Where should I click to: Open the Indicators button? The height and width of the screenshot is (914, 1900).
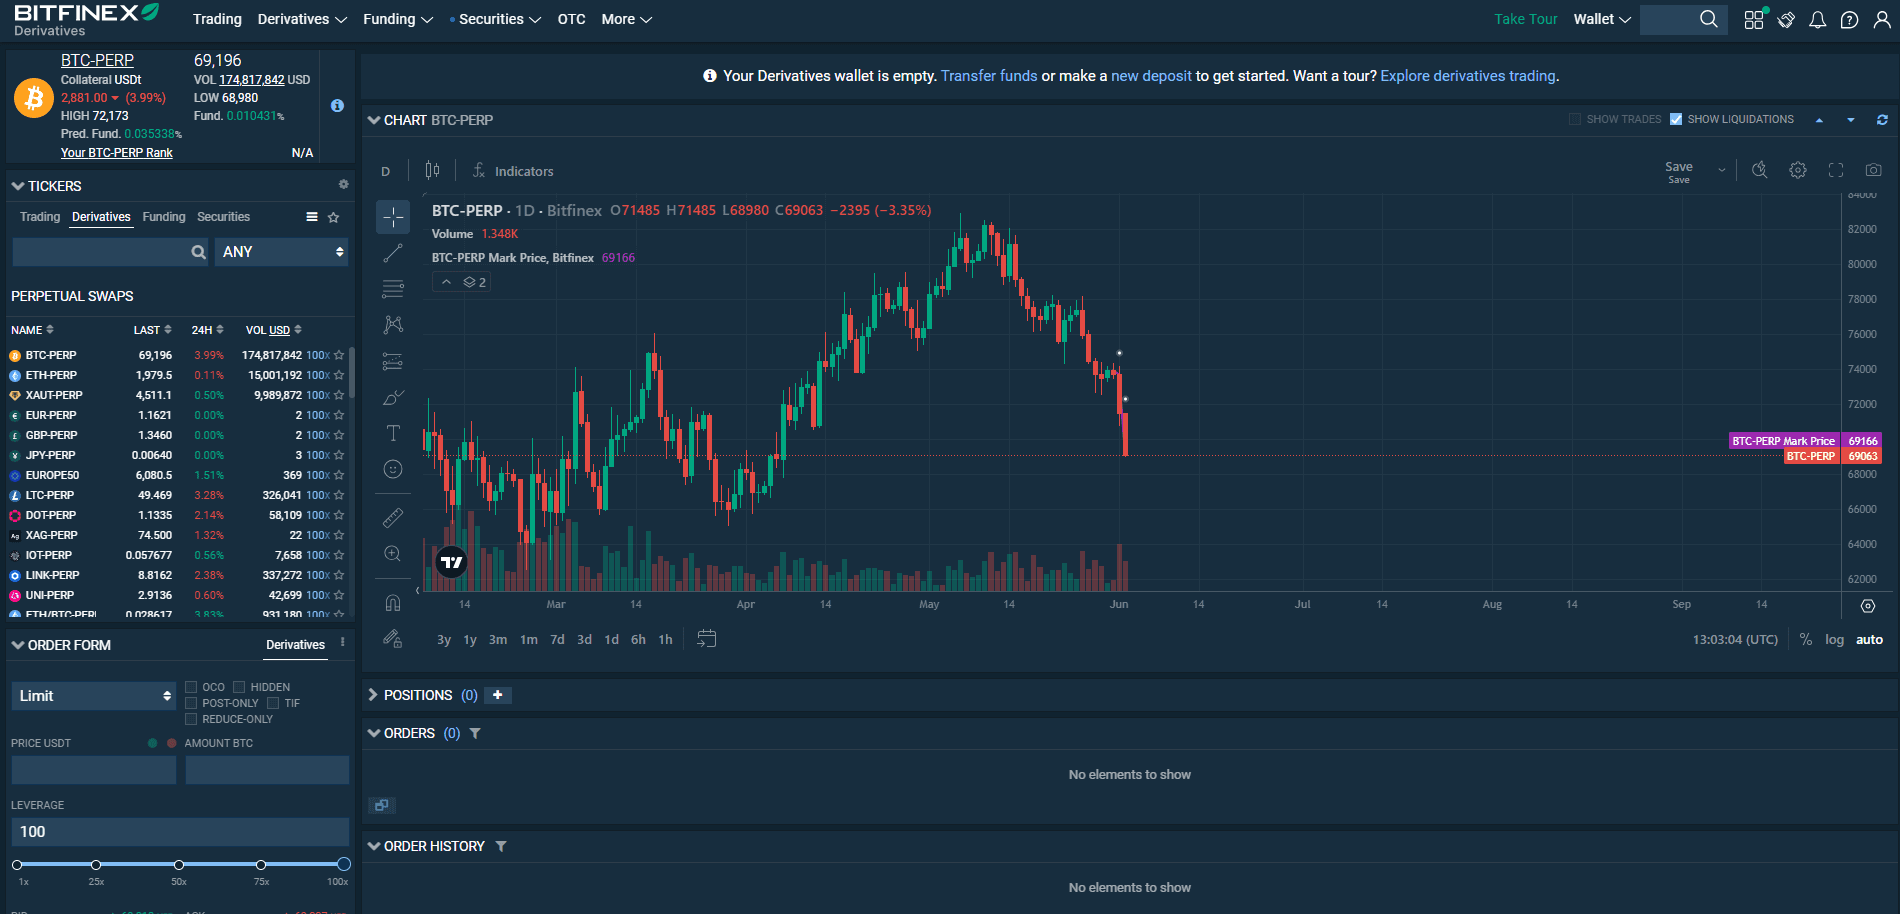tap(513, 171)
